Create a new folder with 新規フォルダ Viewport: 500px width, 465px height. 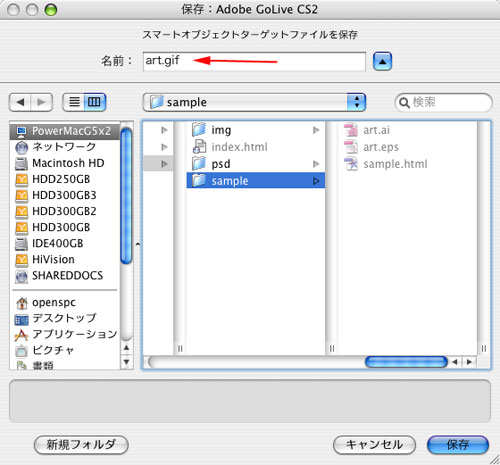pos(81,445)
